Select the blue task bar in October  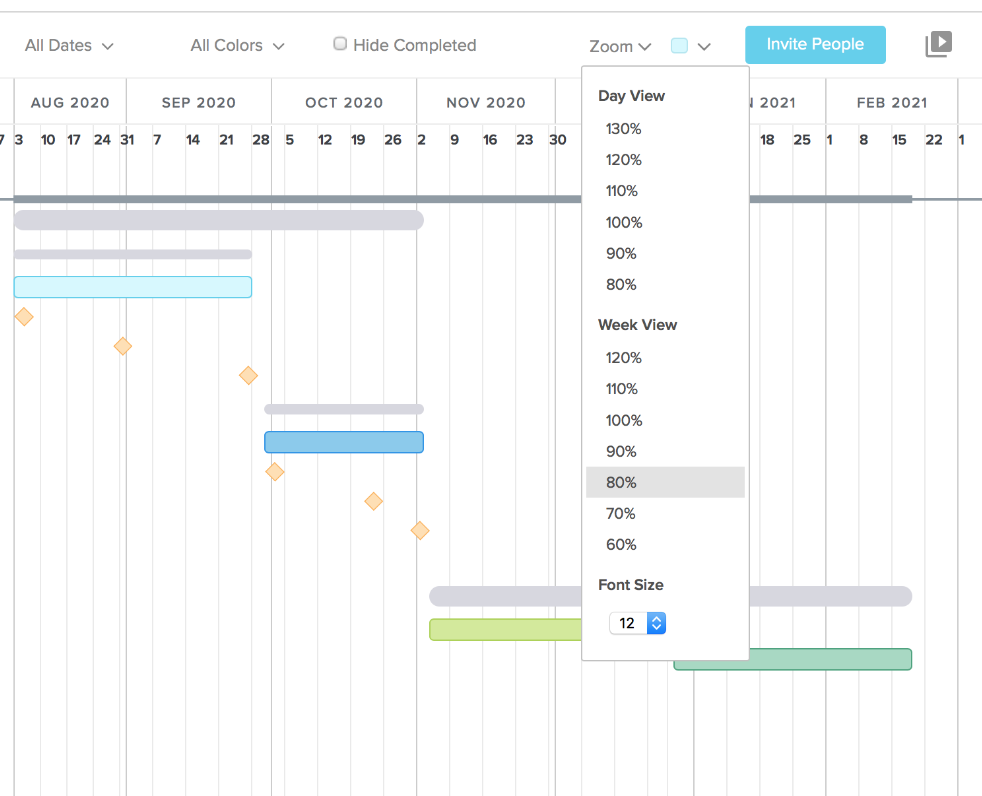[344, 442]
